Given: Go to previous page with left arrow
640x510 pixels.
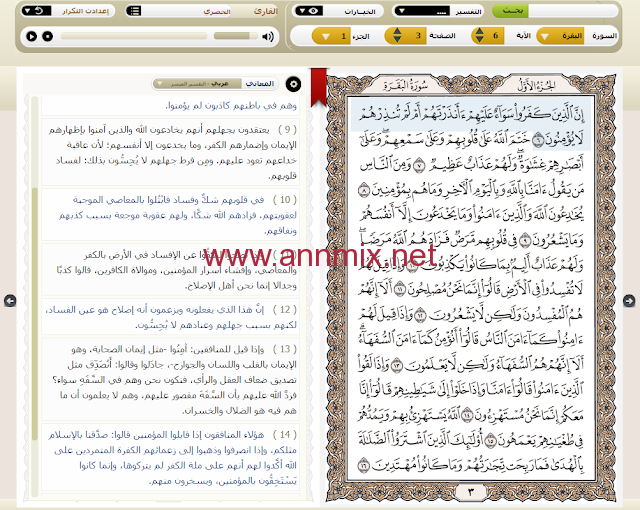Looking at the screenshot, I should [10, 301].
